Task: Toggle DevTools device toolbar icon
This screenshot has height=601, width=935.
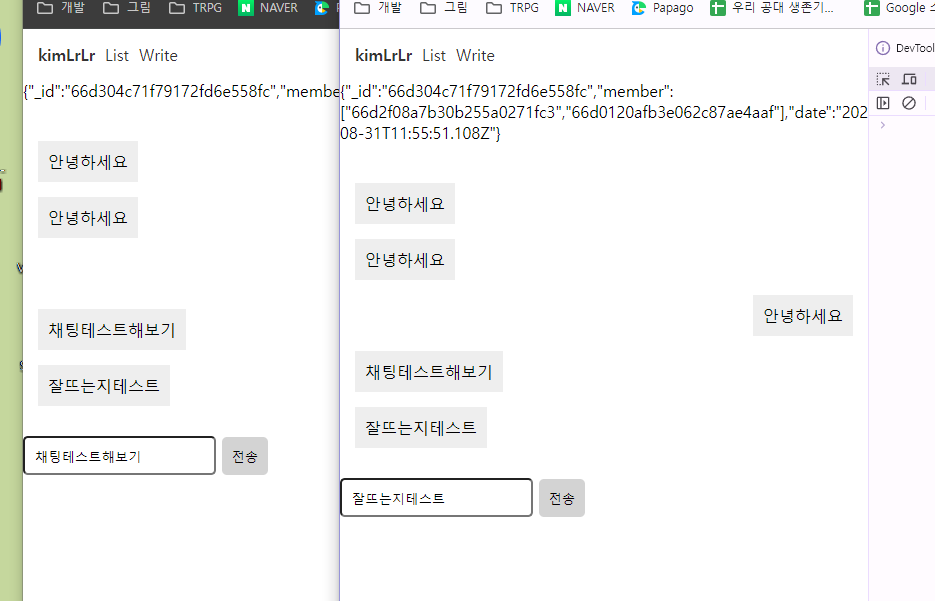Action: 909,79
